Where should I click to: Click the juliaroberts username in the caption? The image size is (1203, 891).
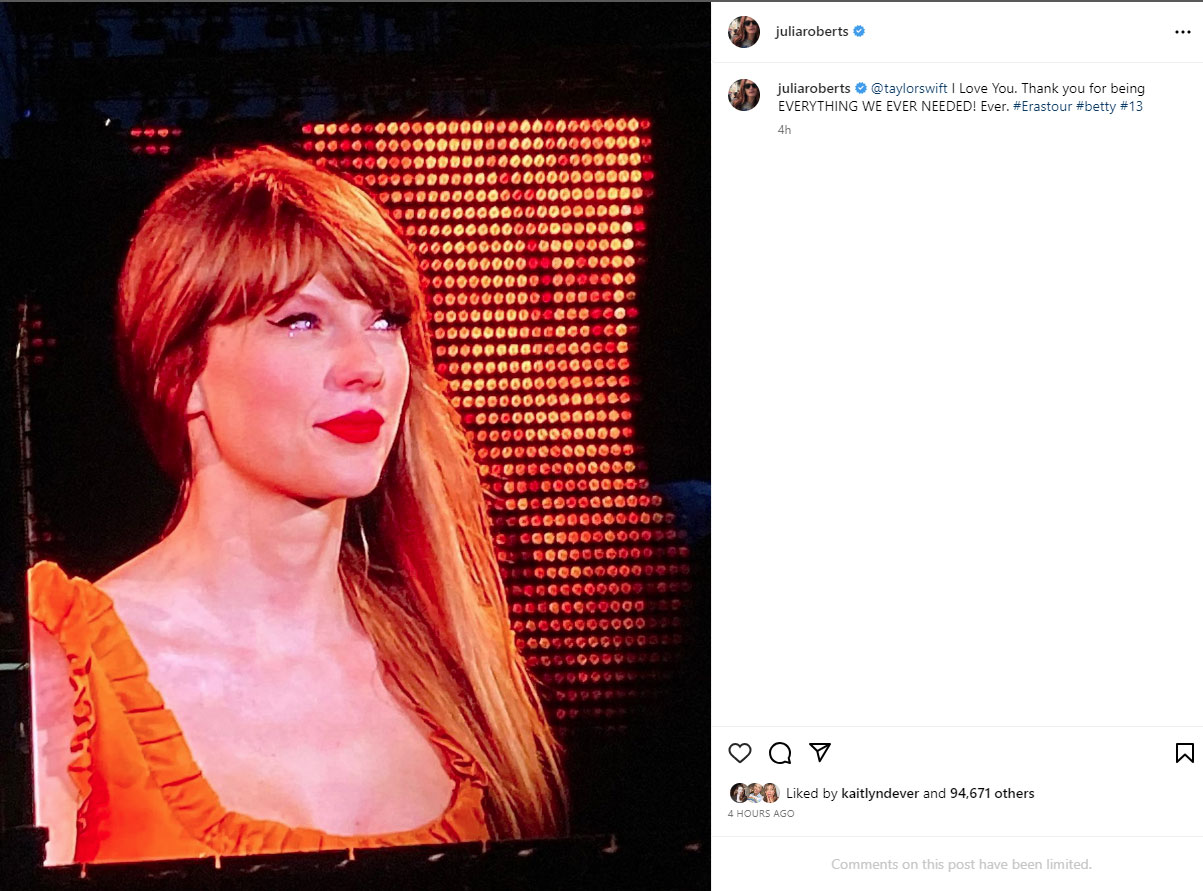point(813,89)
